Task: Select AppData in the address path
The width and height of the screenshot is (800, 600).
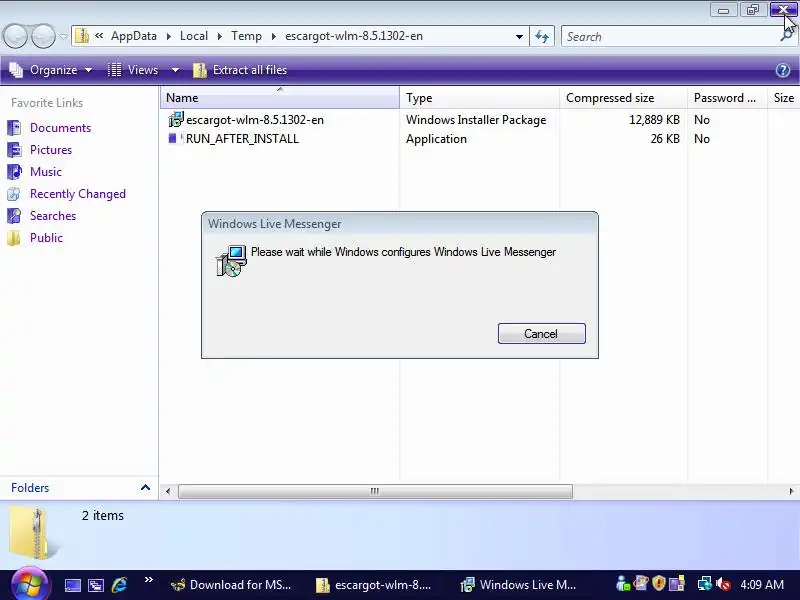Action: tap(134, 36)
